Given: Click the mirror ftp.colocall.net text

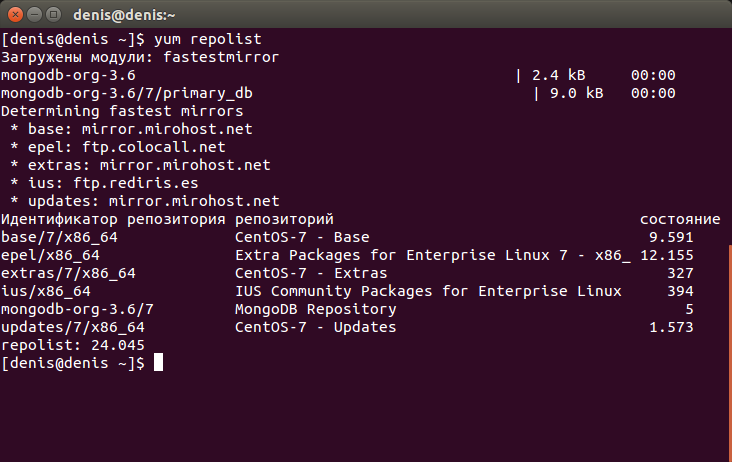Looking at the screenshot, I should (154, 147).
